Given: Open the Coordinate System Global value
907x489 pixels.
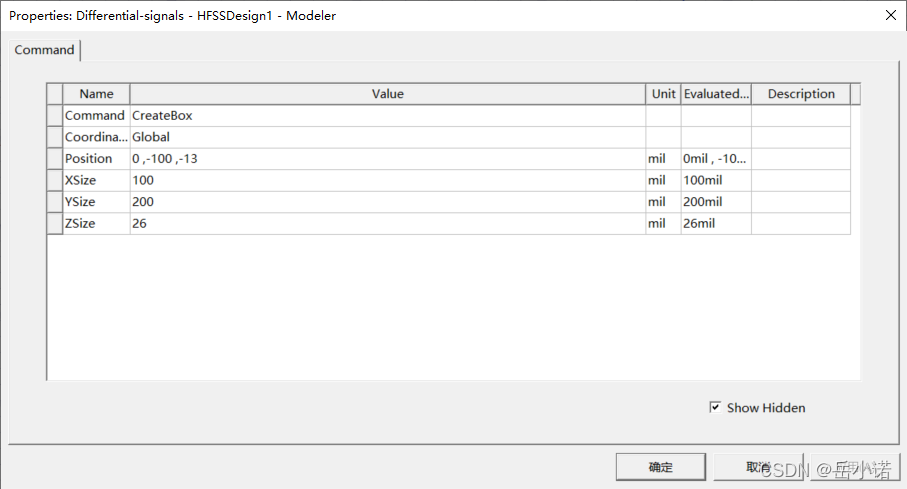Looking at the screenshot, I should pyautogui.click(x=388, y=137).
